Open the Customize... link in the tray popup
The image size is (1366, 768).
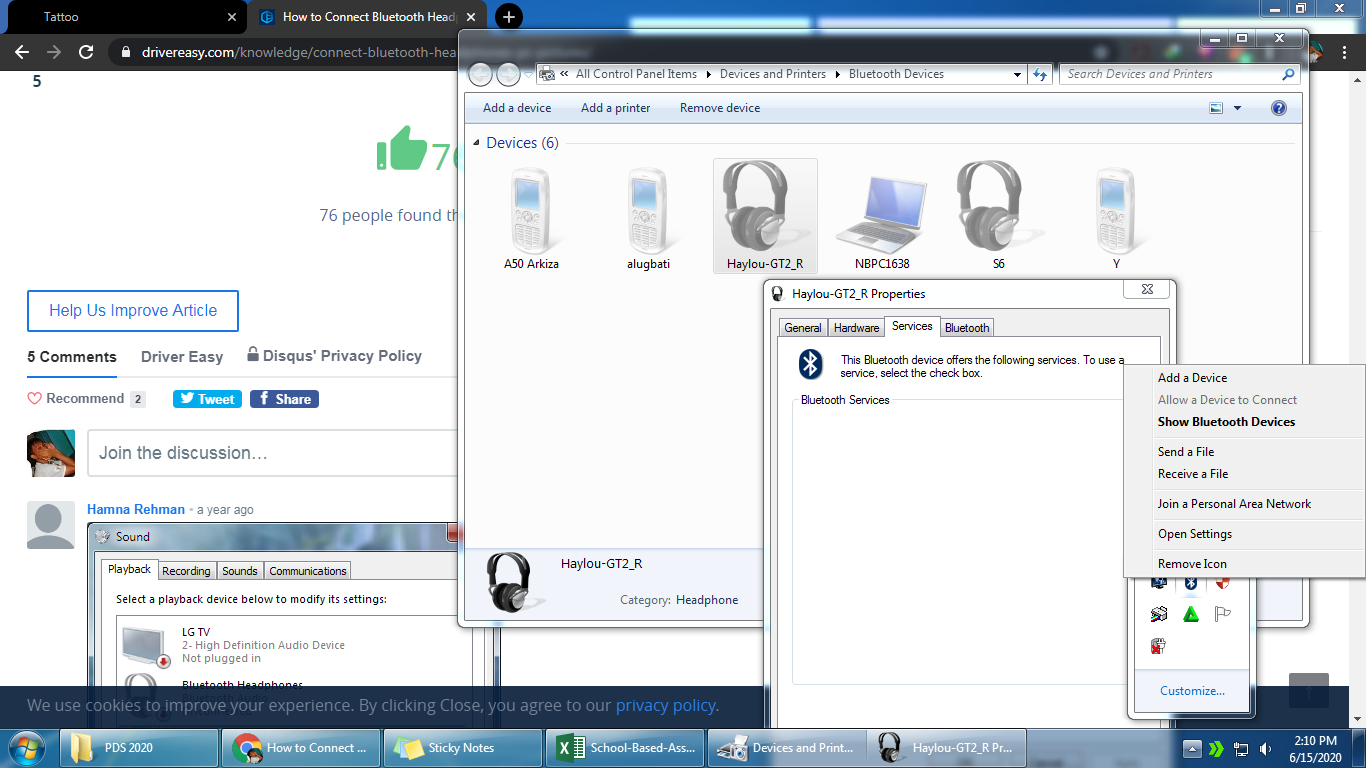click(1192, 691)
